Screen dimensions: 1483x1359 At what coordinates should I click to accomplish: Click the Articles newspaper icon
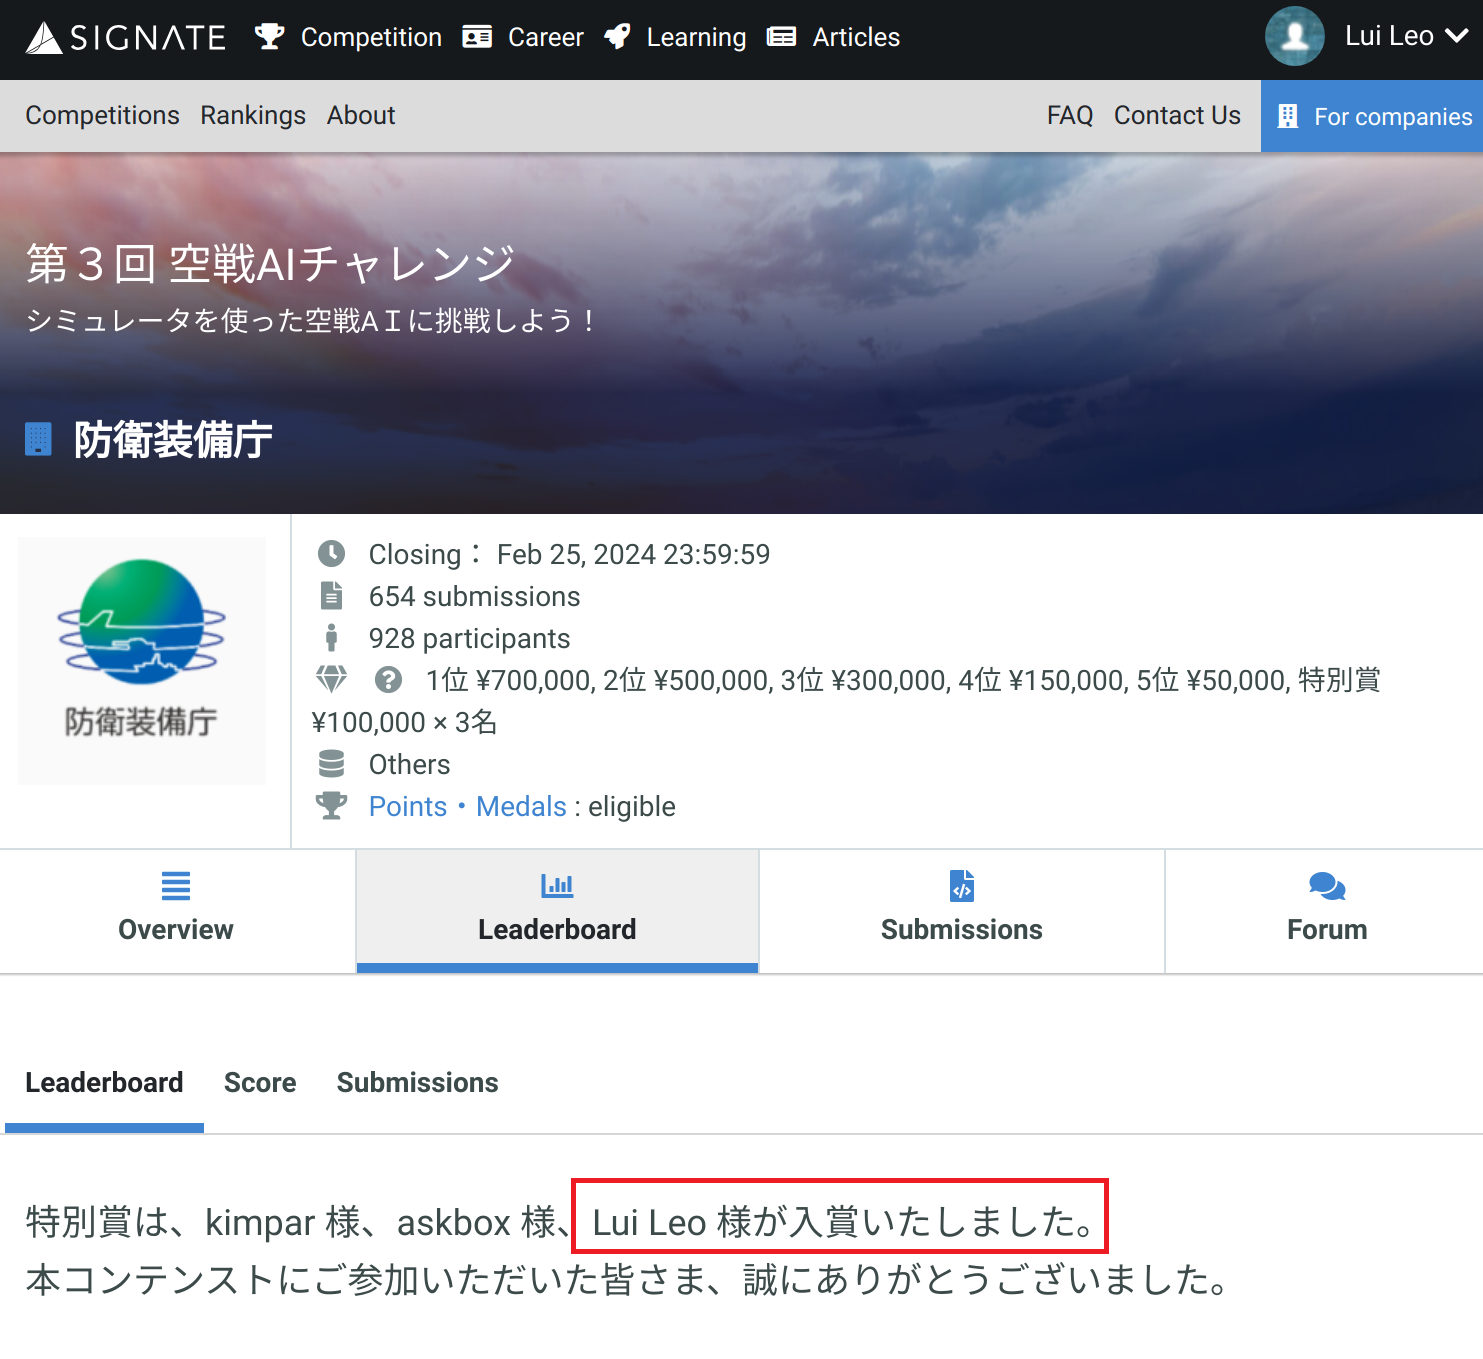click(x=781, y=37)
